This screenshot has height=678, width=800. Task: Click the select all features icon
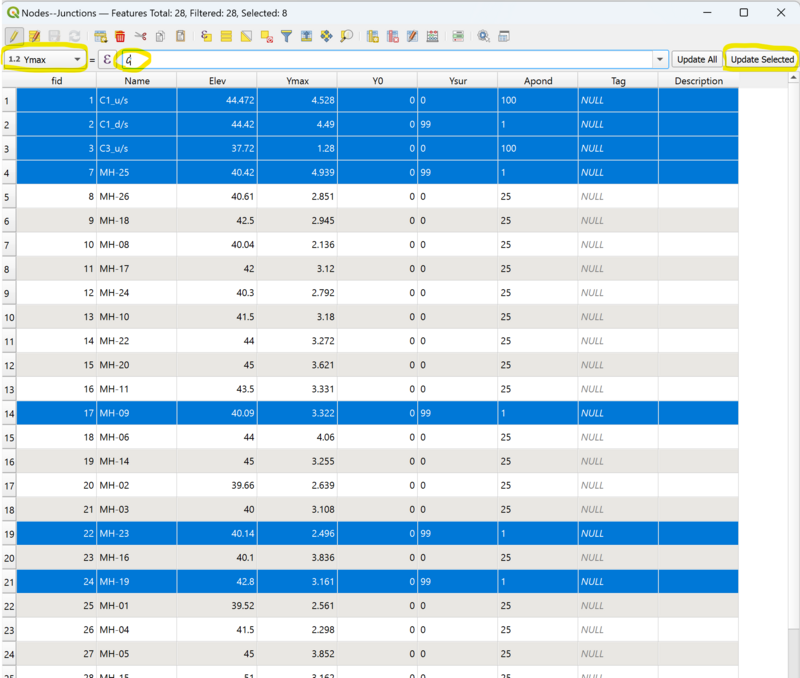point(226,36)
